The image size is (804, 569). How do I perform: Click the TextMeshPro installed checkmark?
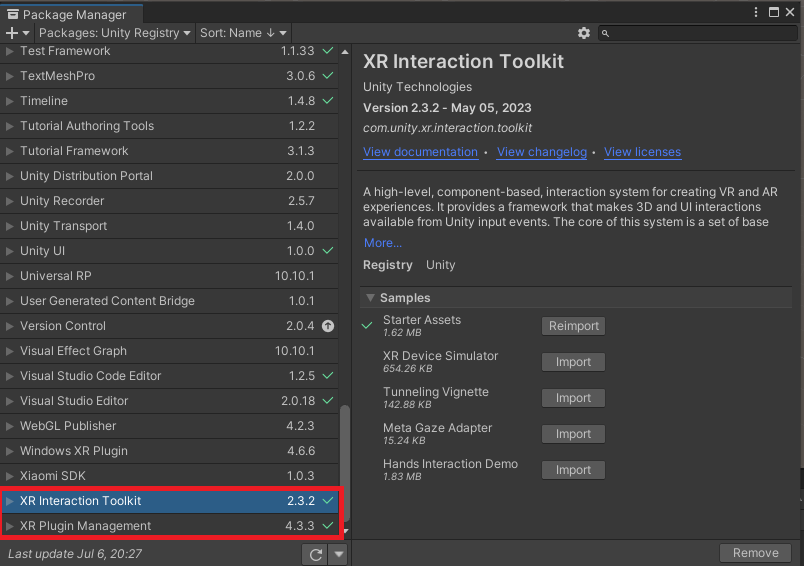[328, 76]
